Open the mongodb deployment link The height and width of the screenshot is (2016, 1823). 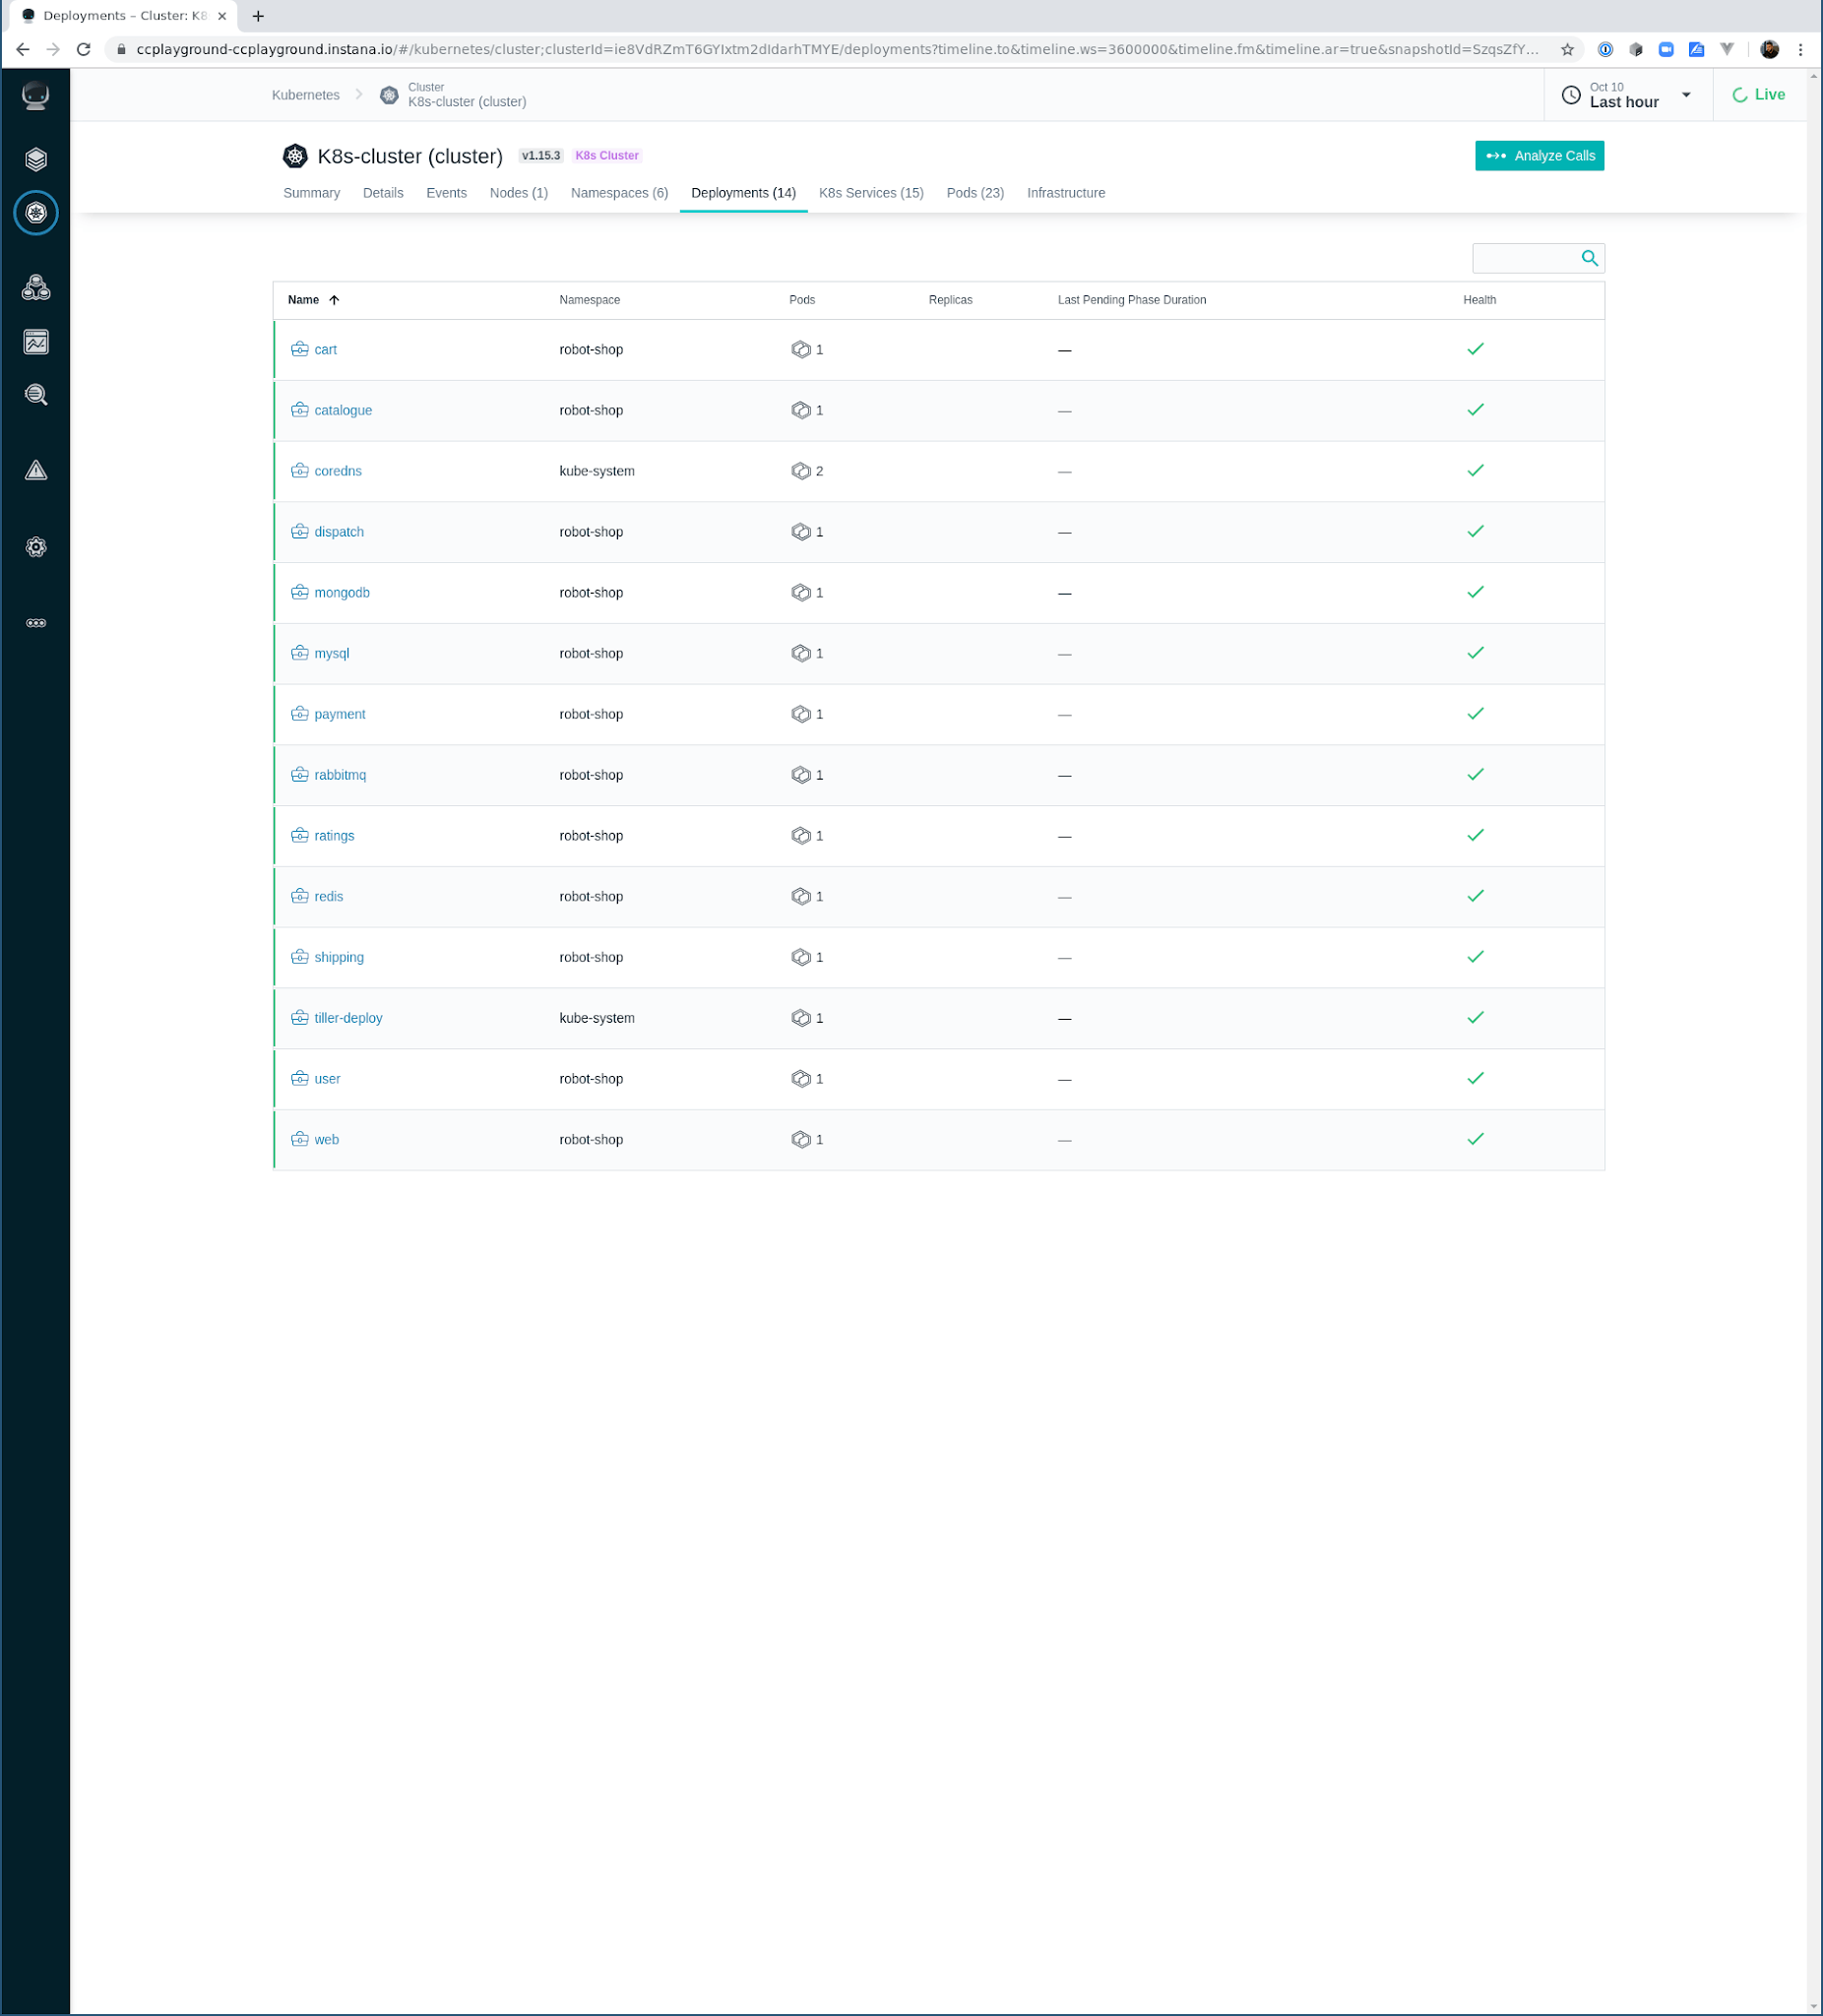pyautogui.click(x=342, y=593)
